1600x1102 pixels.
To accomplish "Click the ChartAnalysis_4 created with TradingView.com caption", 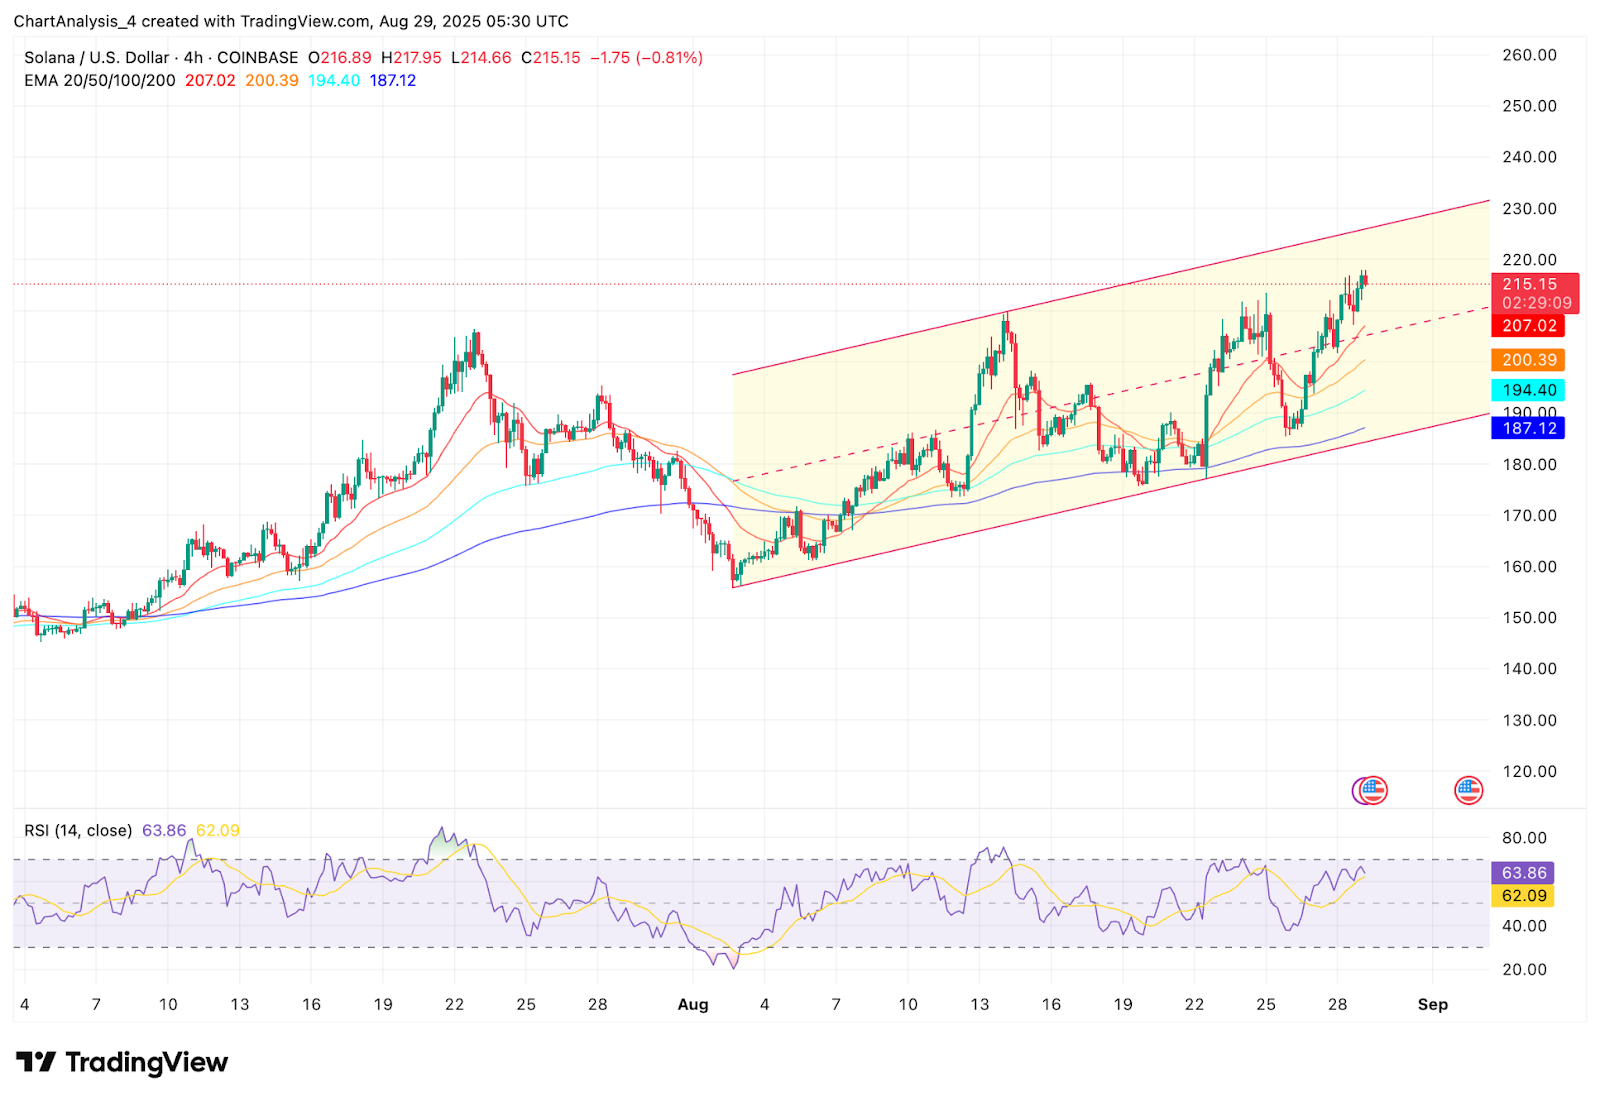I will tap(291, 21).
